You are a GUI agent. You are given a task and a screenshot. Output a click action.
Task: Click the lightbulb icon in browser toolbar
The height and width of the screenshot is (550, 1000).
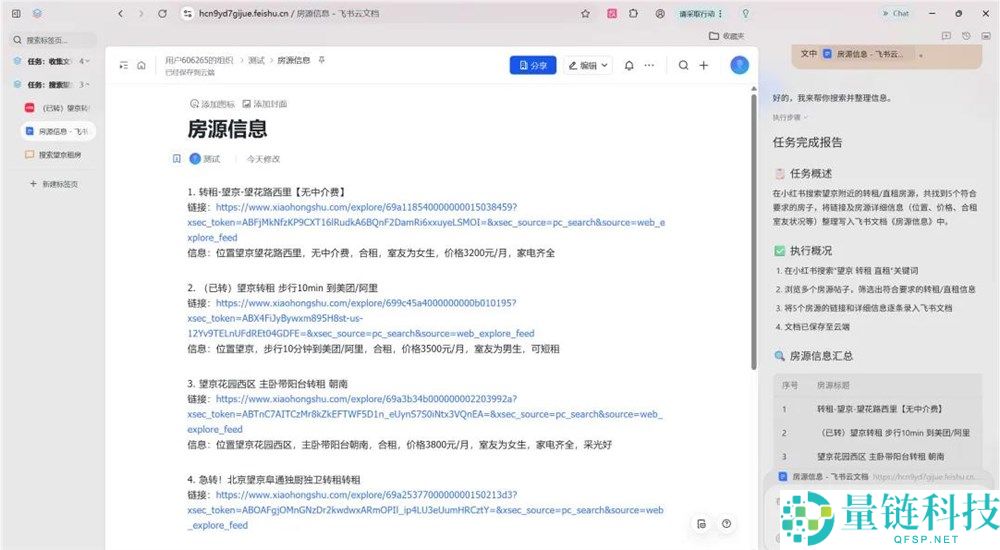pyautogui.click(x=746, y=13)
